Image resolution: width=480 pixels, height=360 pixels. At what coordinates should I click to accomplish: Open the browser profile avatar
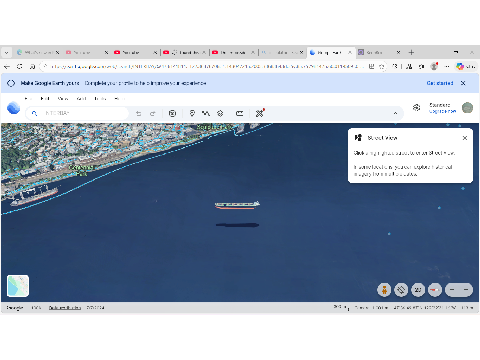pyautogui.click(x=434, y=66)
